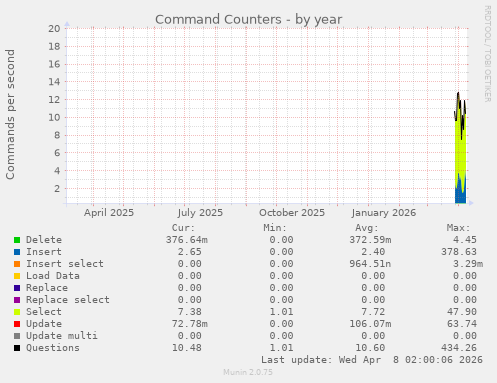Click the Questions legend label
Image resolution: width=497 pixels, height=383 pixels.
click(53, 348)
